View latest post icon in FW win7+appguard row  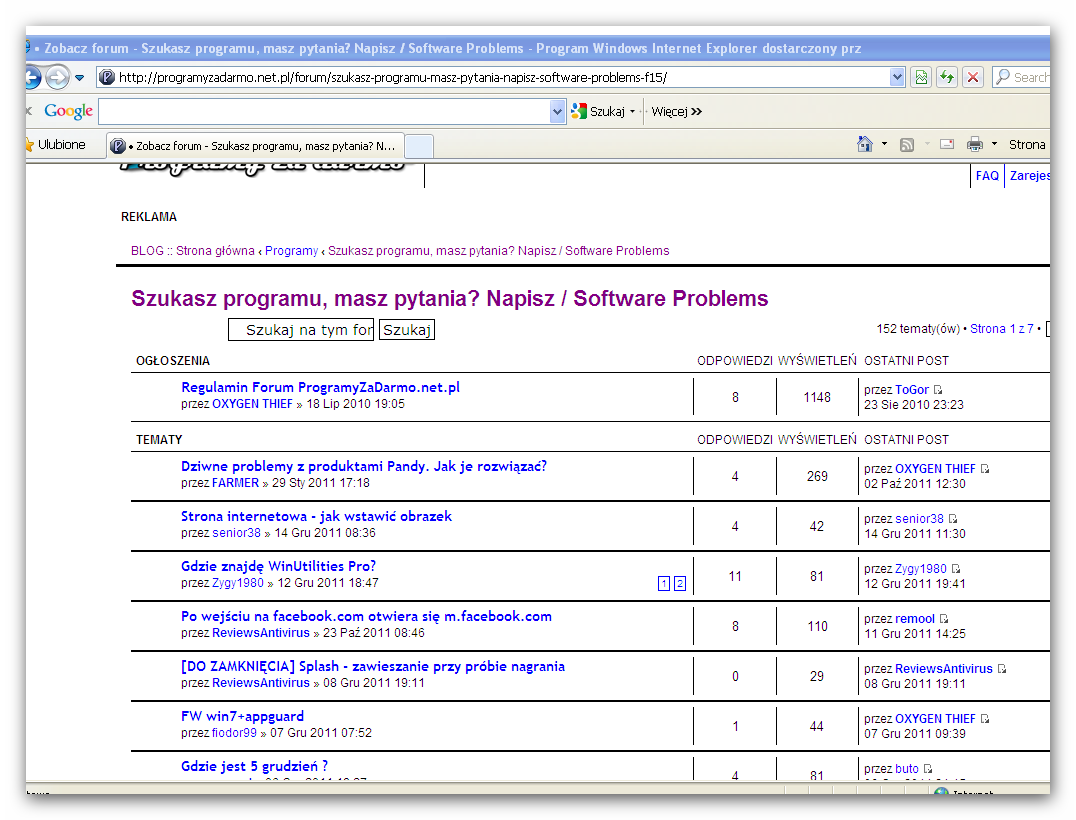click(985, 719)
